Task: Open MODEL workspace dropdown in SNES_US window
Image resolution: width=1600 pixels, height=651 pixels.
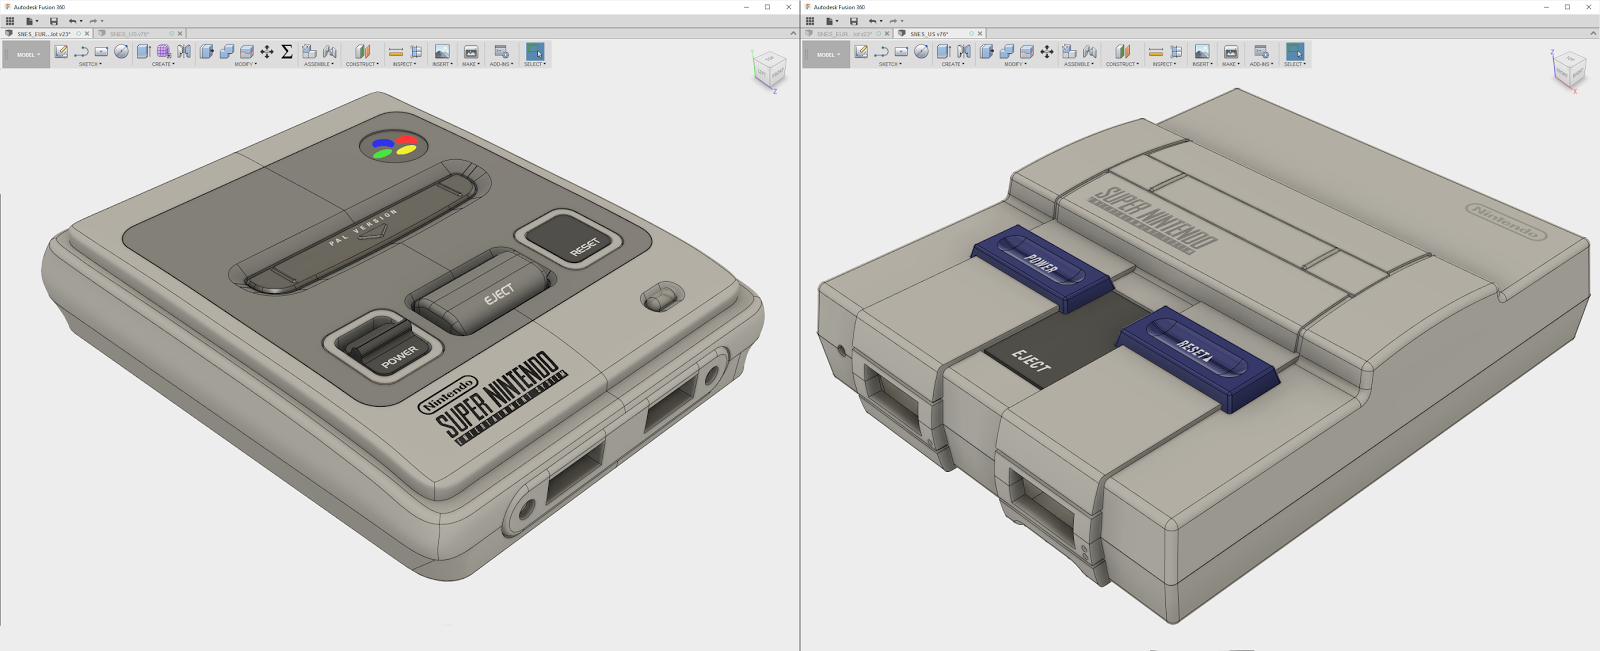Action: click(x=827, y=55)
